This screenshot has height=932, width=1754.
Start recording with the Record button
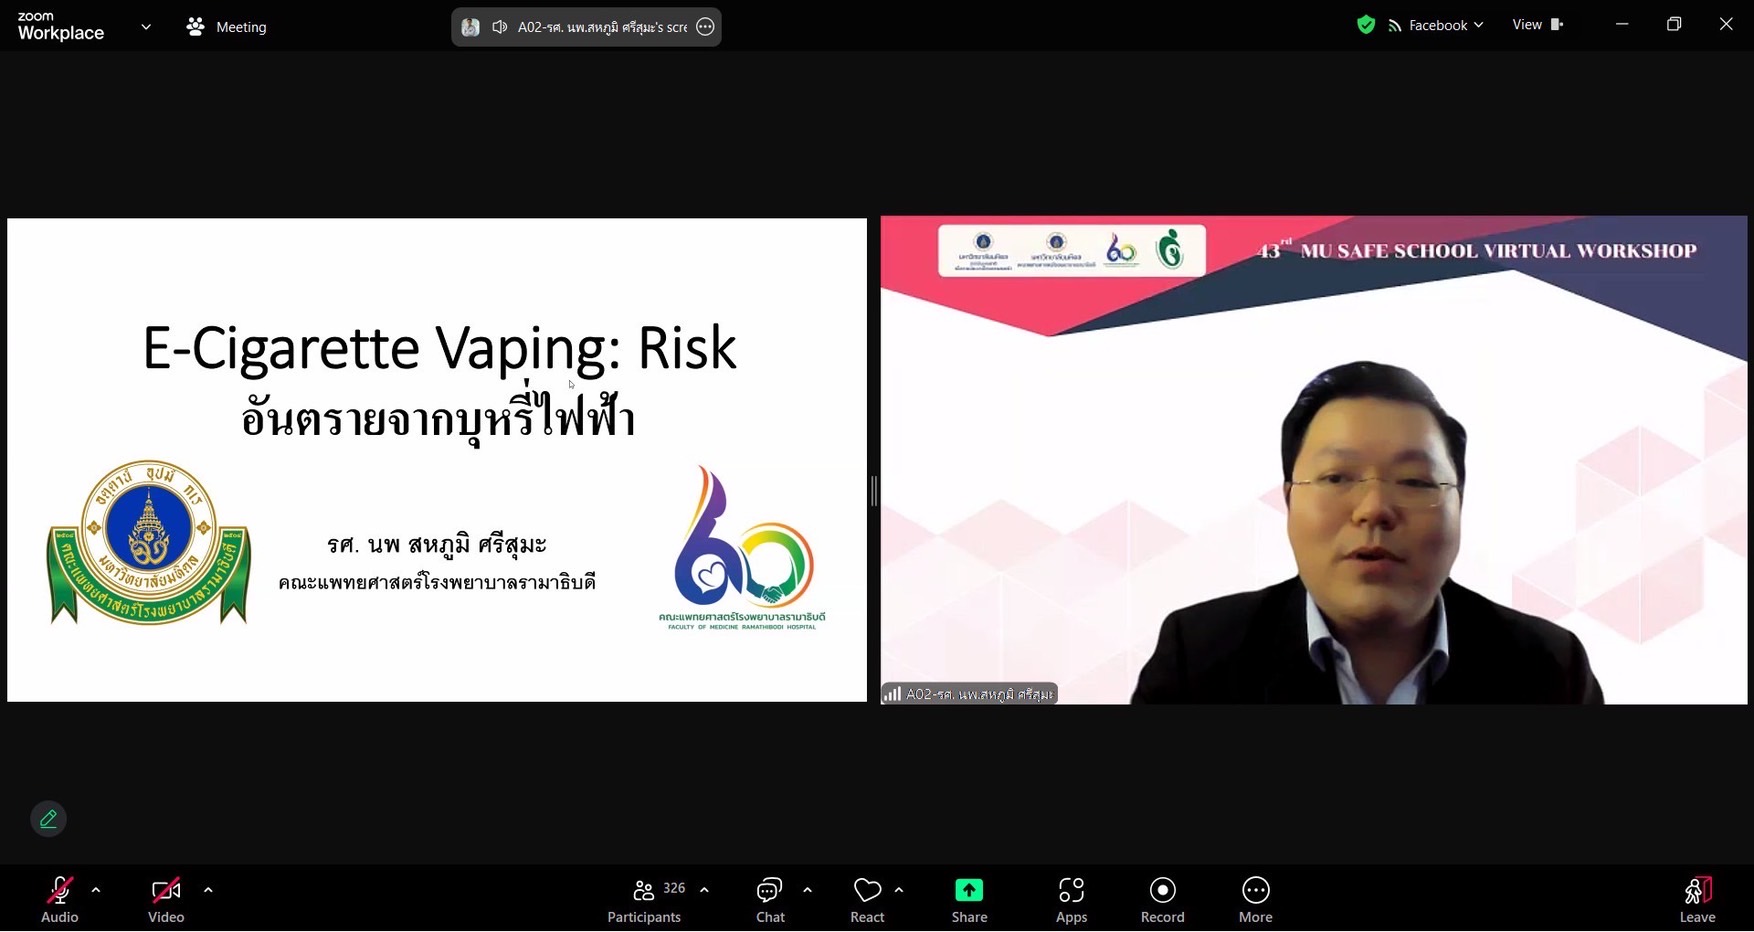pyautogui.click(x=1162, y=900)
